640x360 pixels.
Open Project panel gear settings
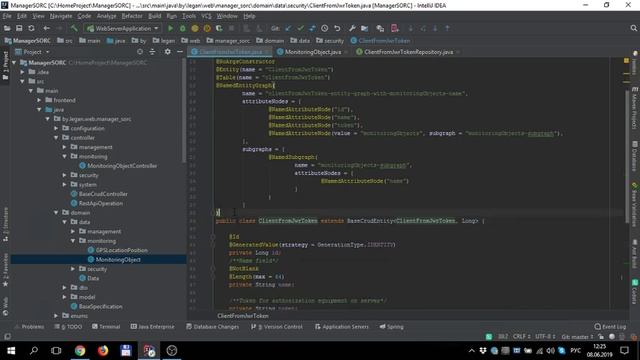pos(167,52)
